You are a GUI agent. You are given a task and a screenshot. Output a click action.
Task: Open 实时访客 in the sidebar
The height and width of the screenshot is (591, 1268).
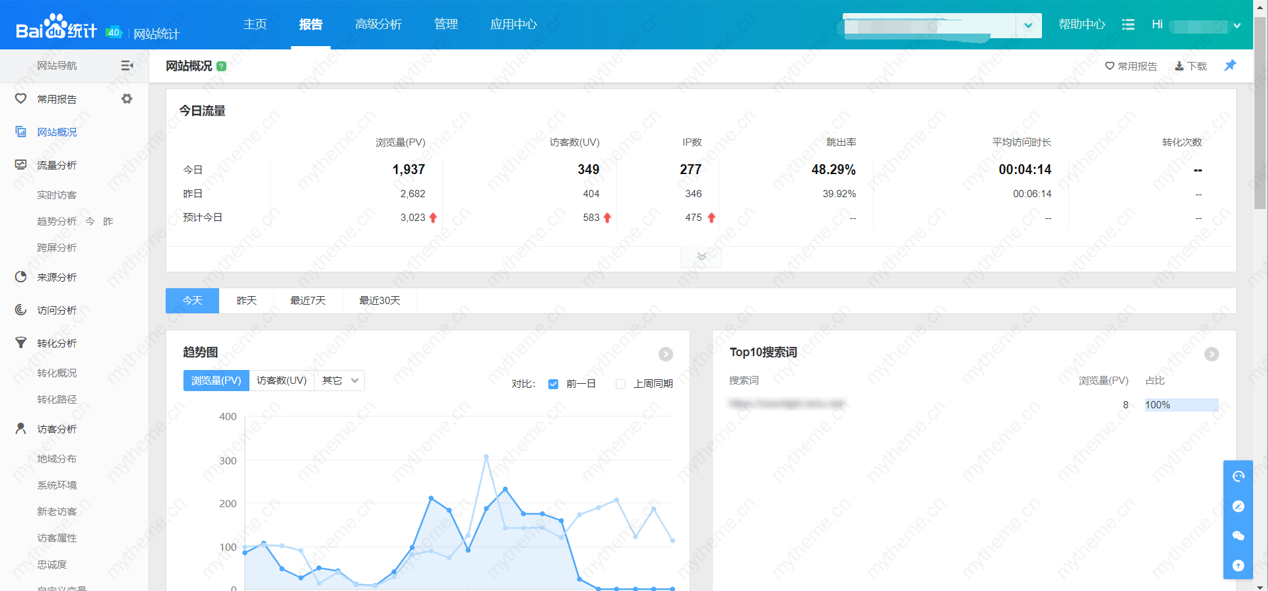coord(57,195)
